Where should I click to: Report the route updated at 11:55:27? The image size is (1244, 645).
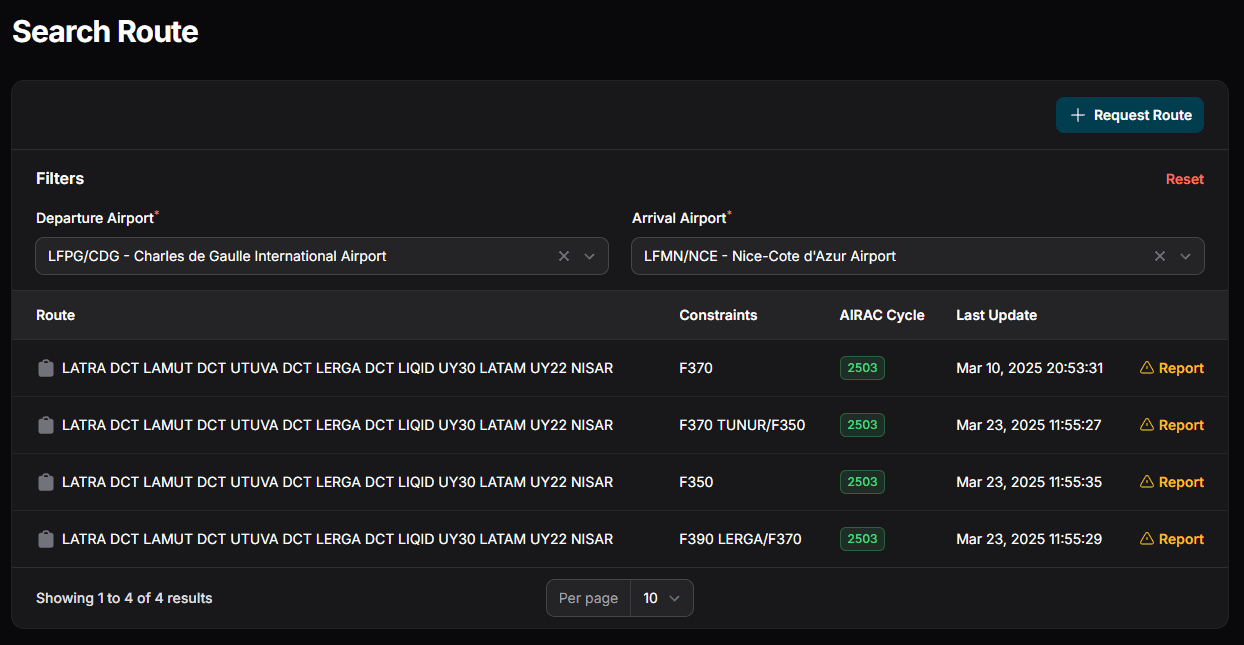(1172, 425)
